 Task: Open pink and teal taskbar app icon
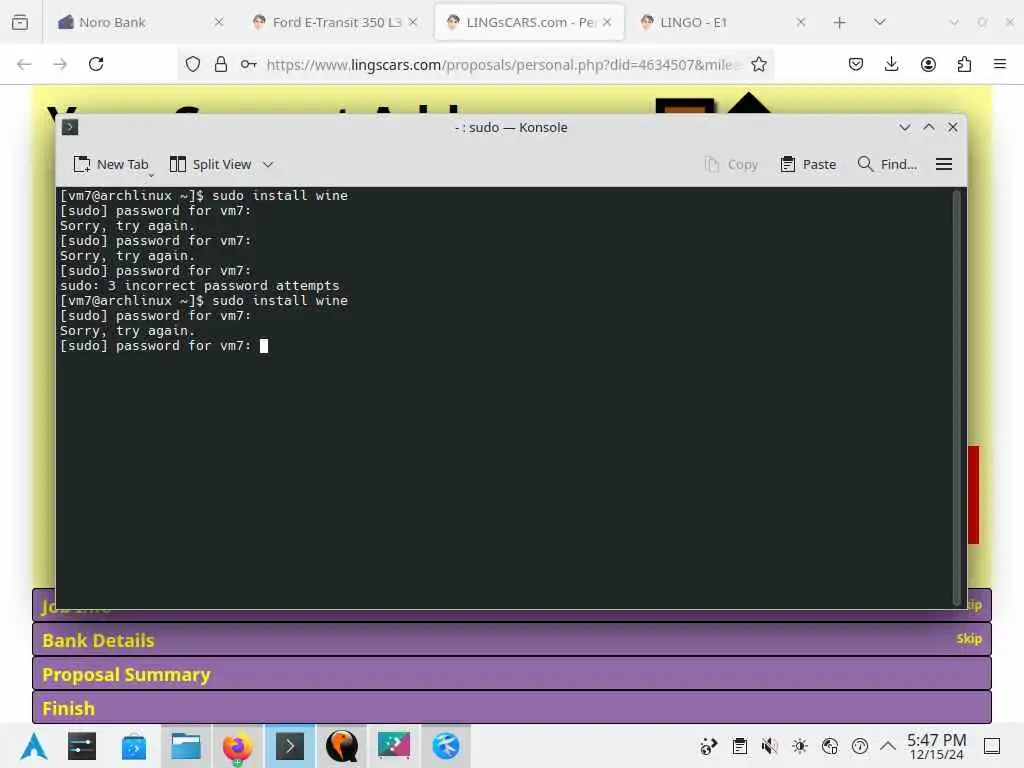coord(394,746)
